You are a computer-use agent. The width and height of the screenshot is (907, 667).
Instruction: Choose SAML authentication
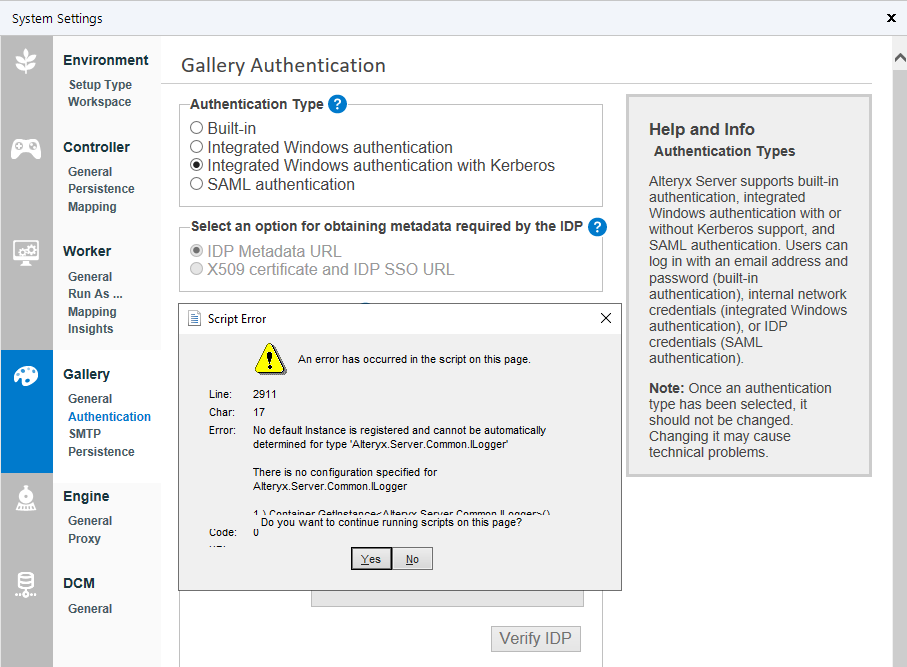pos(196,184)
